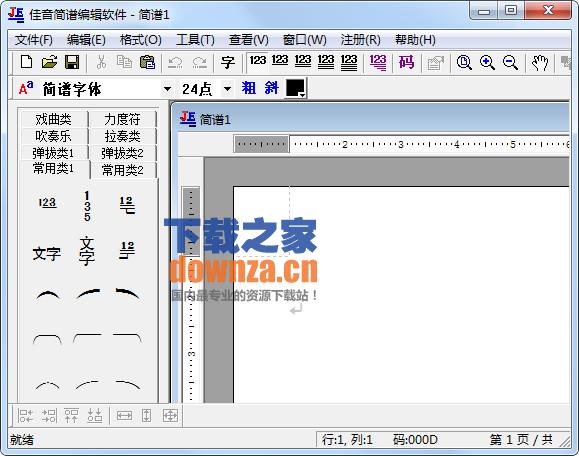Click the equal height icon in bottom toolbar

pyautogui.click(x=147, y=416)
